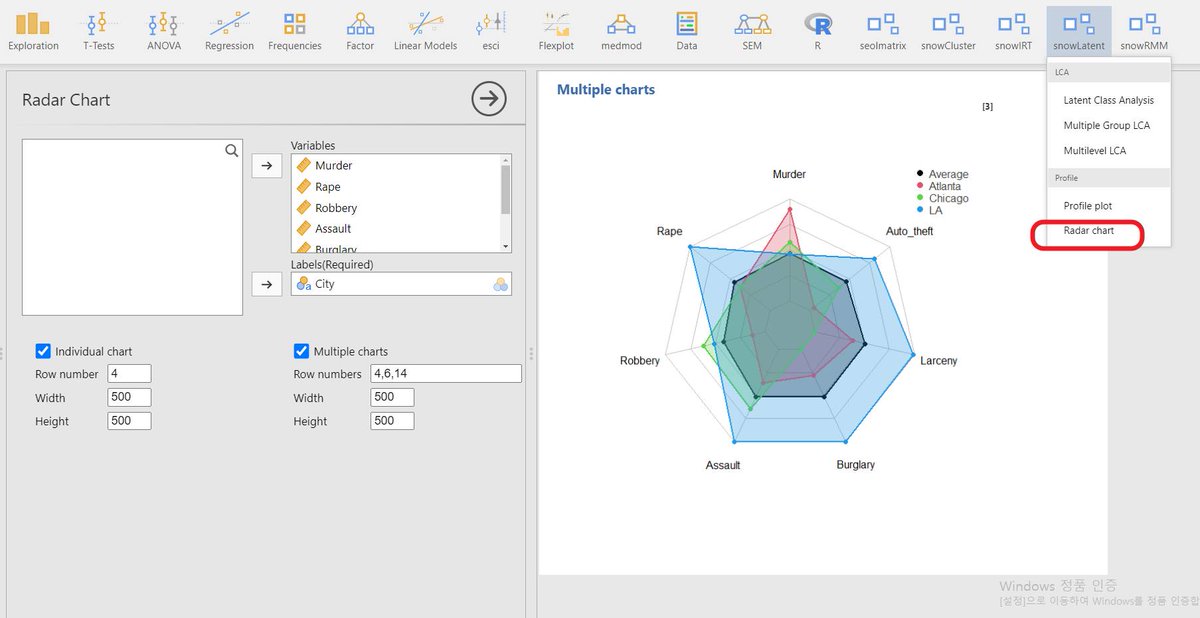1200x618 pixels.
Task: Open the Flexplot module menu
Action: pos(556,31)
